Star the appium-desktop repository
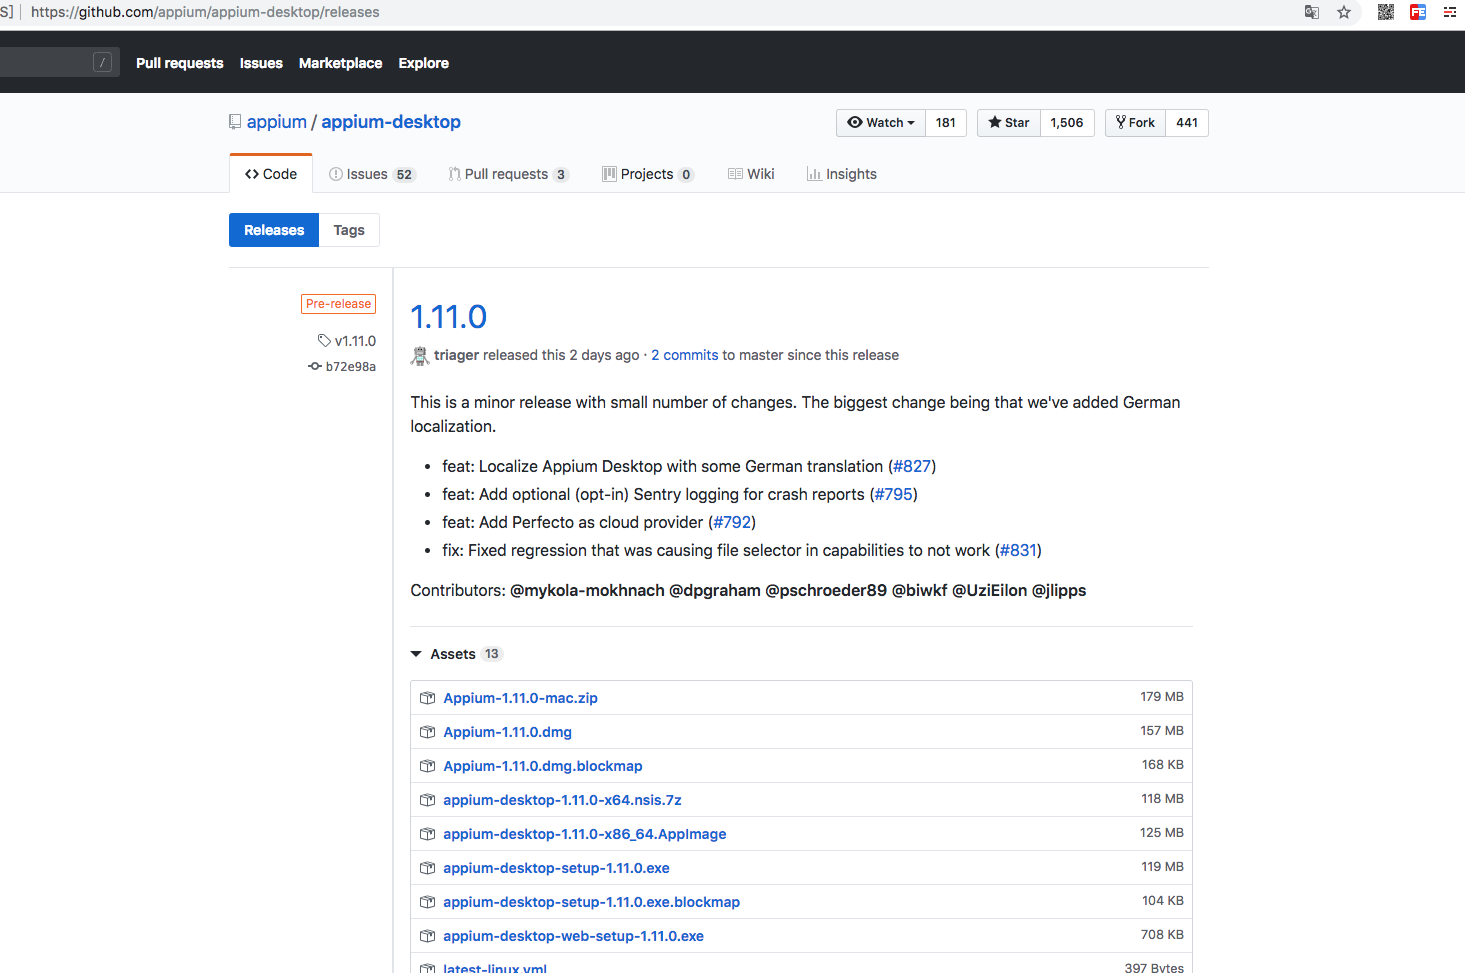 click(x=1009, y=122)
